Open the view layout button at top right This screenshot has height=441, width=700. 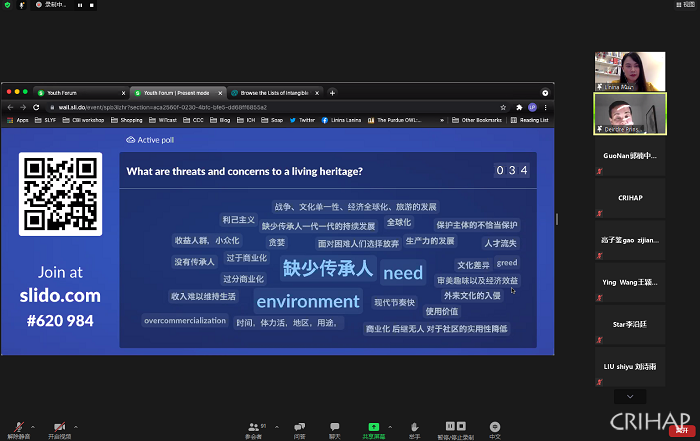point(687,5)
